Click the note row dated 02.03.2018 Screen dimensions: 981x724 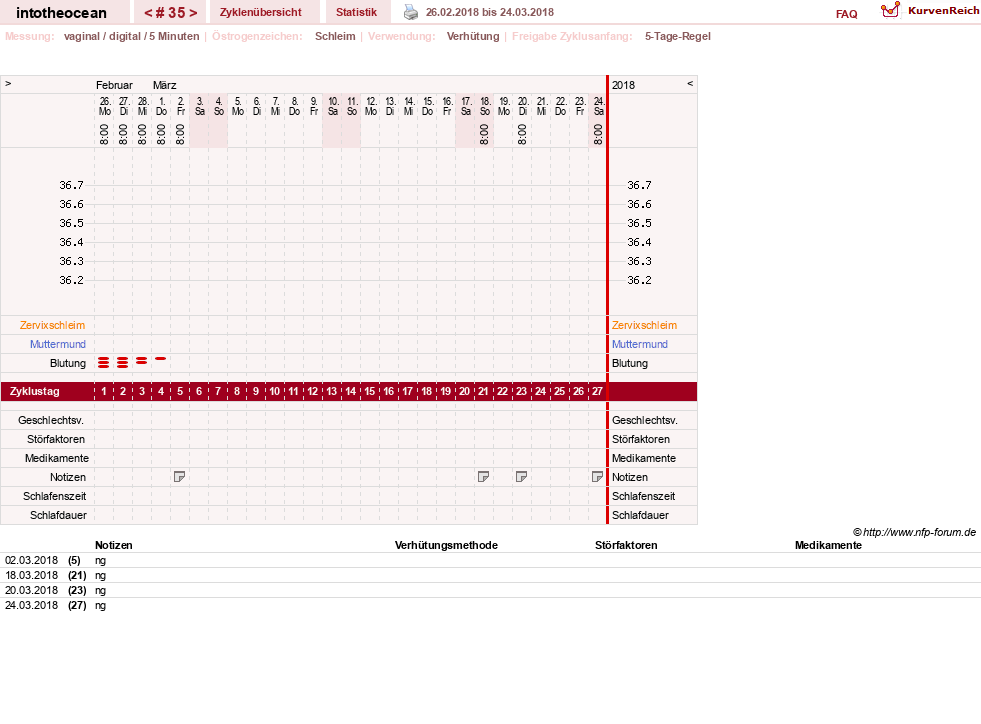pyautogui.click(x=490, y=560)
